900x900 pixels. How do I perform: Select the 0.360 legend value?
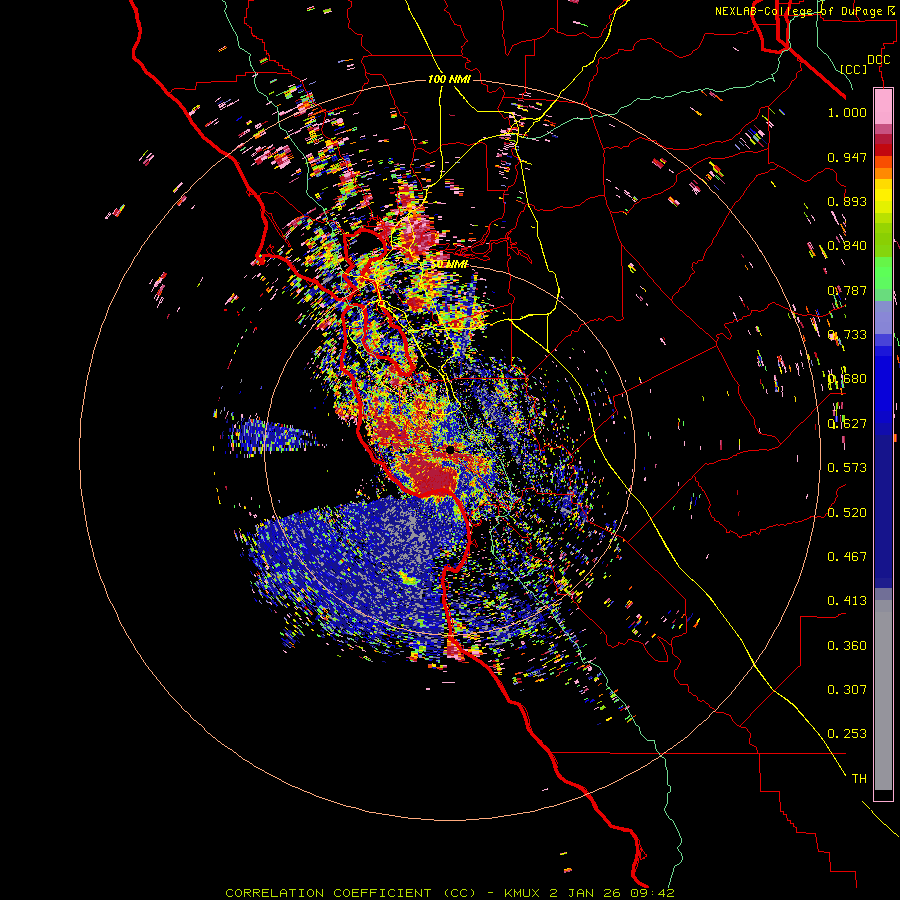(x=847, y=646)
